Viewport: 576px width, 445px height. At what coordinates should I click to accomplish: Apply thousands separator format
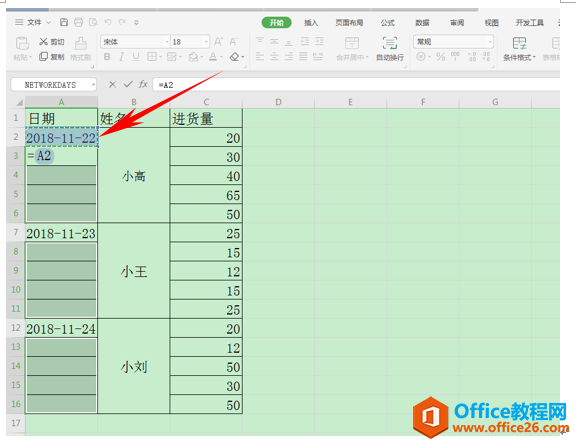(x=456, y=57)
